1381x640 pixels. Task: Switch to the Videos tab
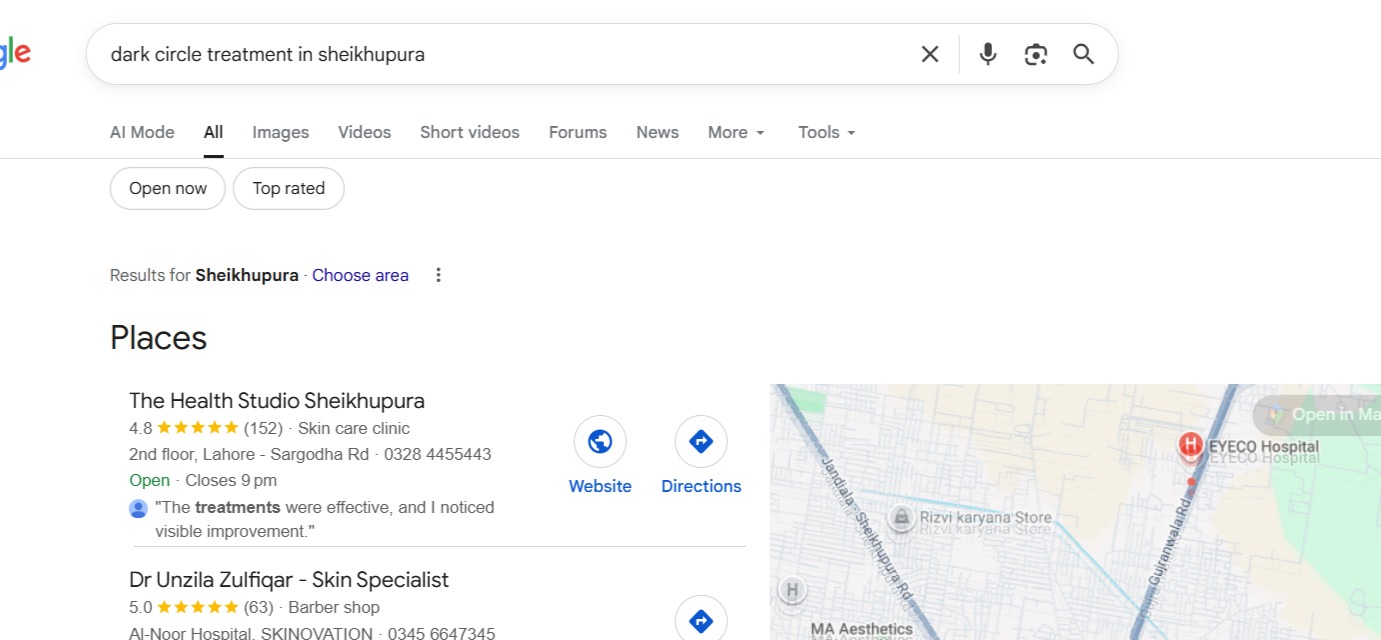pos(364,132)
